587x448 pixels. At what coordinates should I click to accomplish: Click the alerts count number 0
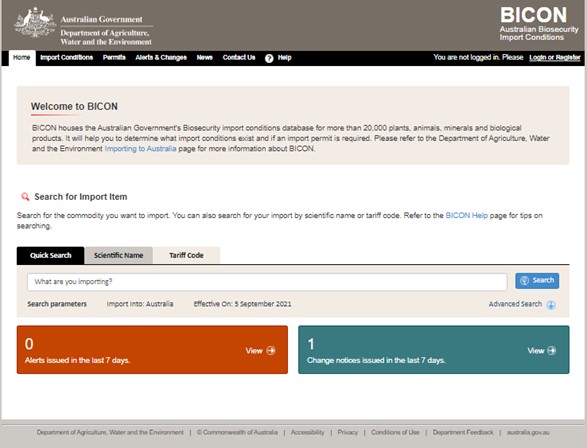point(29,344)
